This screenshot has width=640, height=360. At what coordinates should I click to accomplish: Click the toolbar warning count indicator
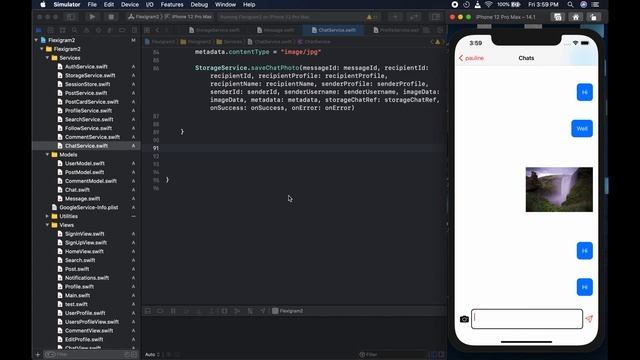(371, 17)
